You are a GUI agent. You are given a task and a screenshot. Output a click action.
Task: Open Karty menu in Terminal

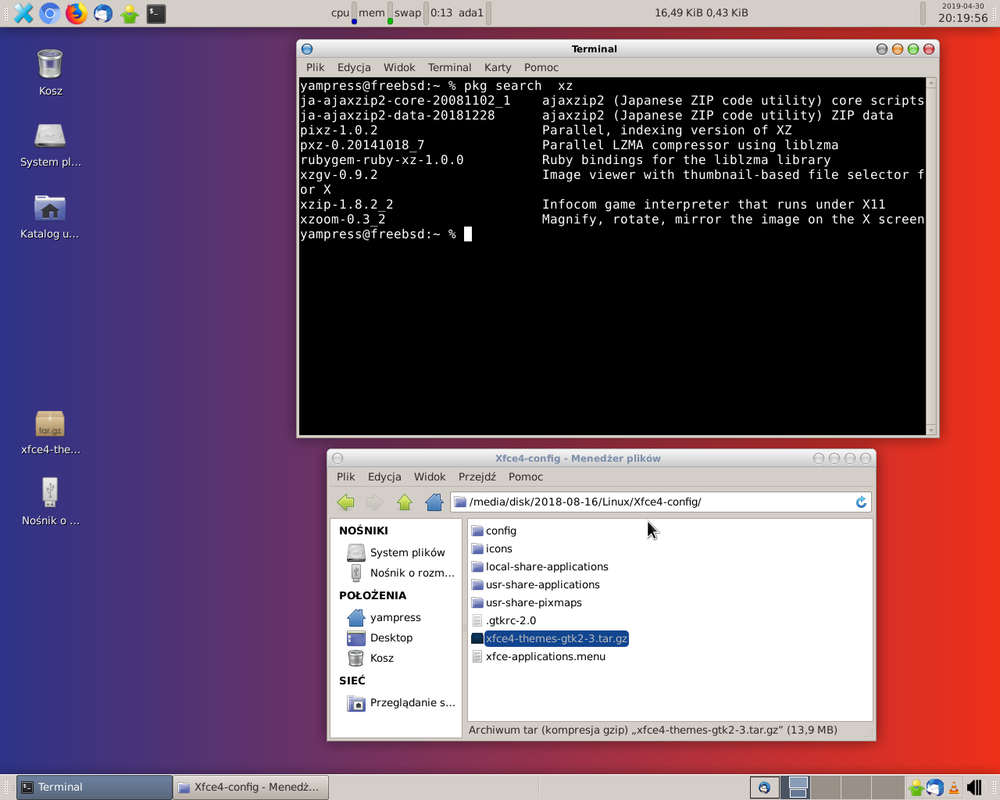point(497,68)
